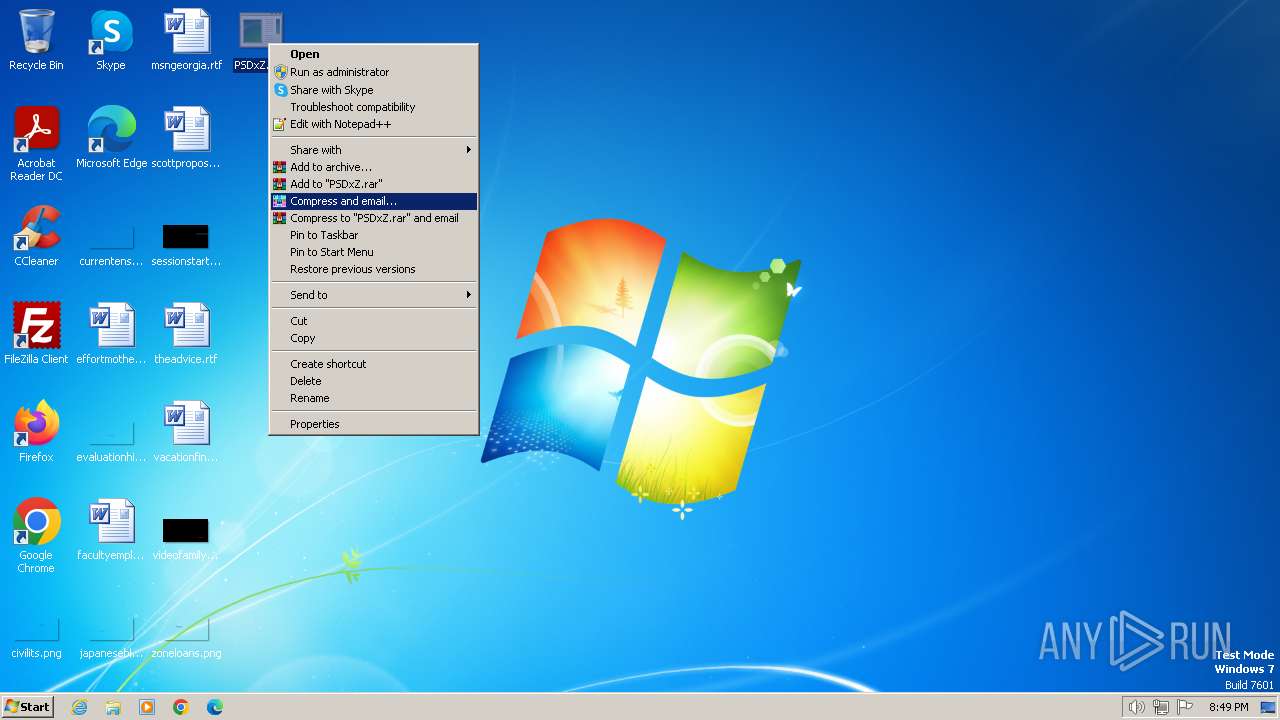The height and width of the screenshot is (720, 1280).
Task: Choose Properties from context menu
Action: [374, 424]
